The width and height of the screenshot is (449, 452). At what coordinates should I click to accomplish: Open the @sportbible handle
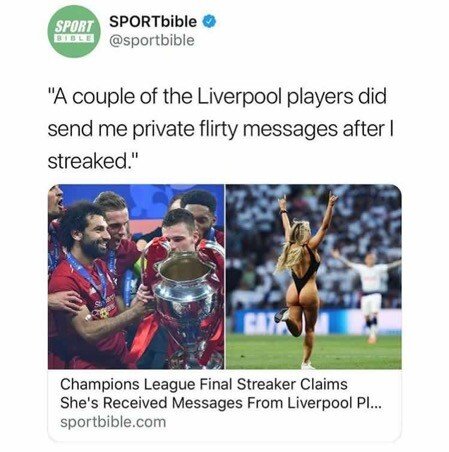pyautogui.click(x=152, y=40)
